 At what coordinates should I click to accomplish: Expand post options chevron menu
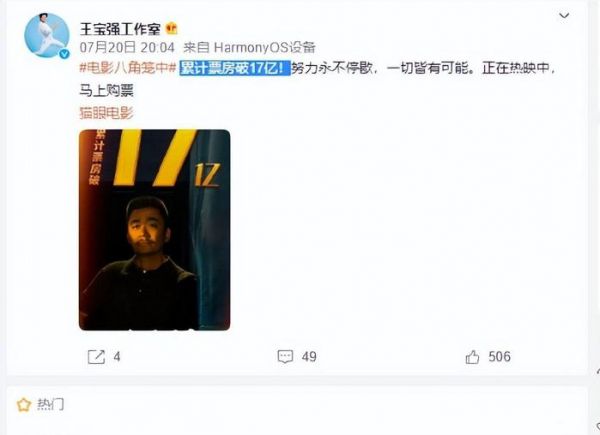pyautogui.click(x=564, y=16)
